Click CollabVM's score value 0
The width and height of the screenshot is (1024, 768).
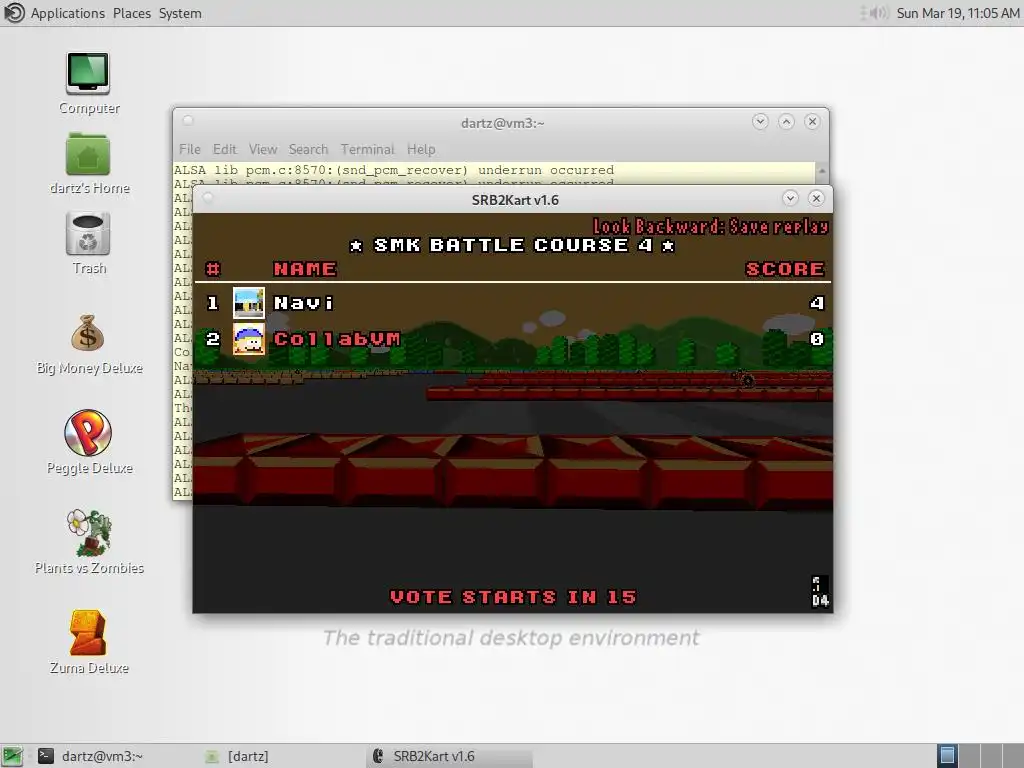[x=817, y=339]
